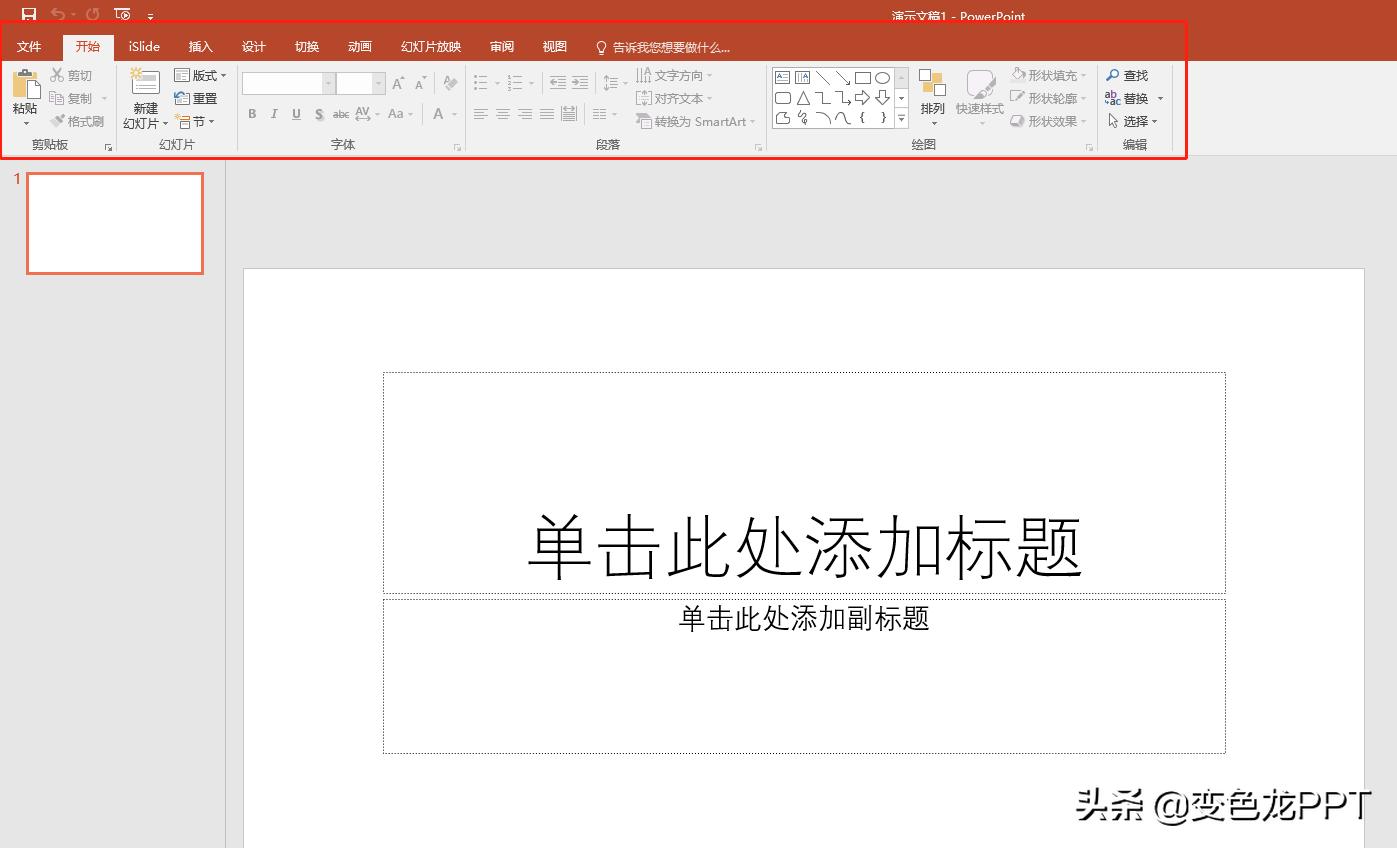Toggle bold formatting in the Font group
This screenshot has width=1397, height=848.
pyautogui.click(x=252, y=114)
